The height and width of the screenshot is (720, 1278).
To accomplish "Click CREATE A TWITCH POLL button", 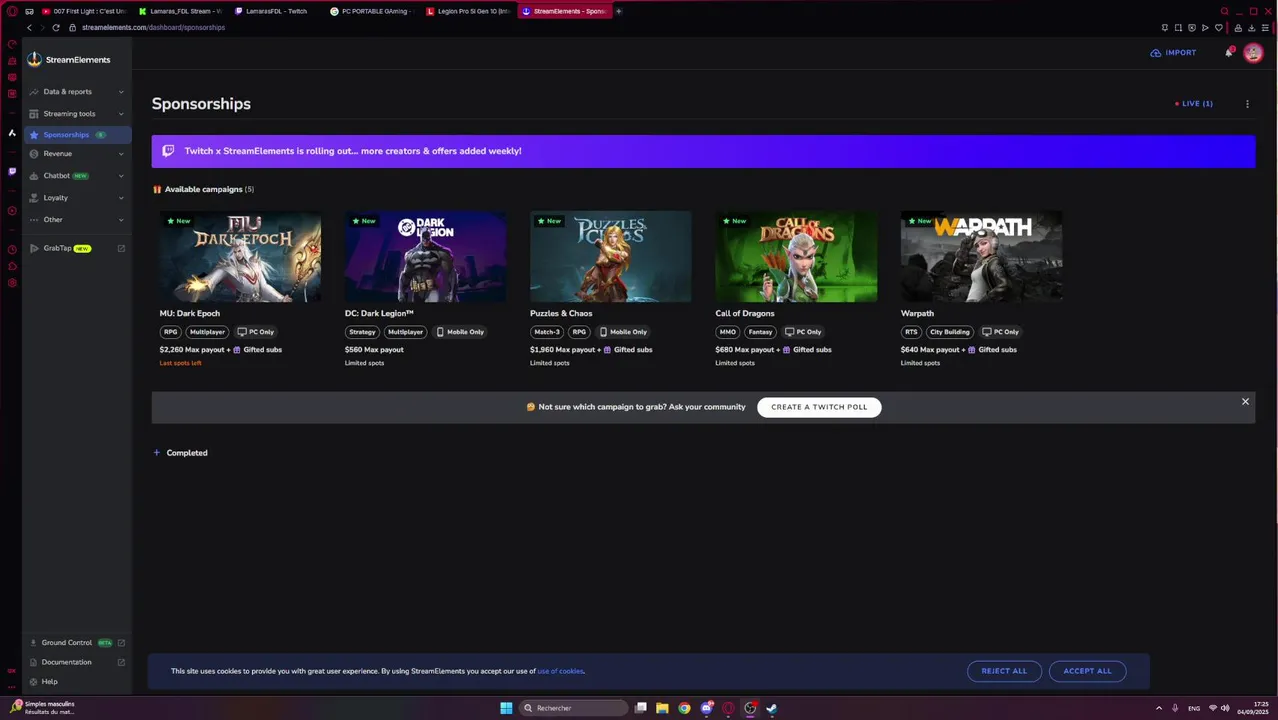I will click(819, 407).
